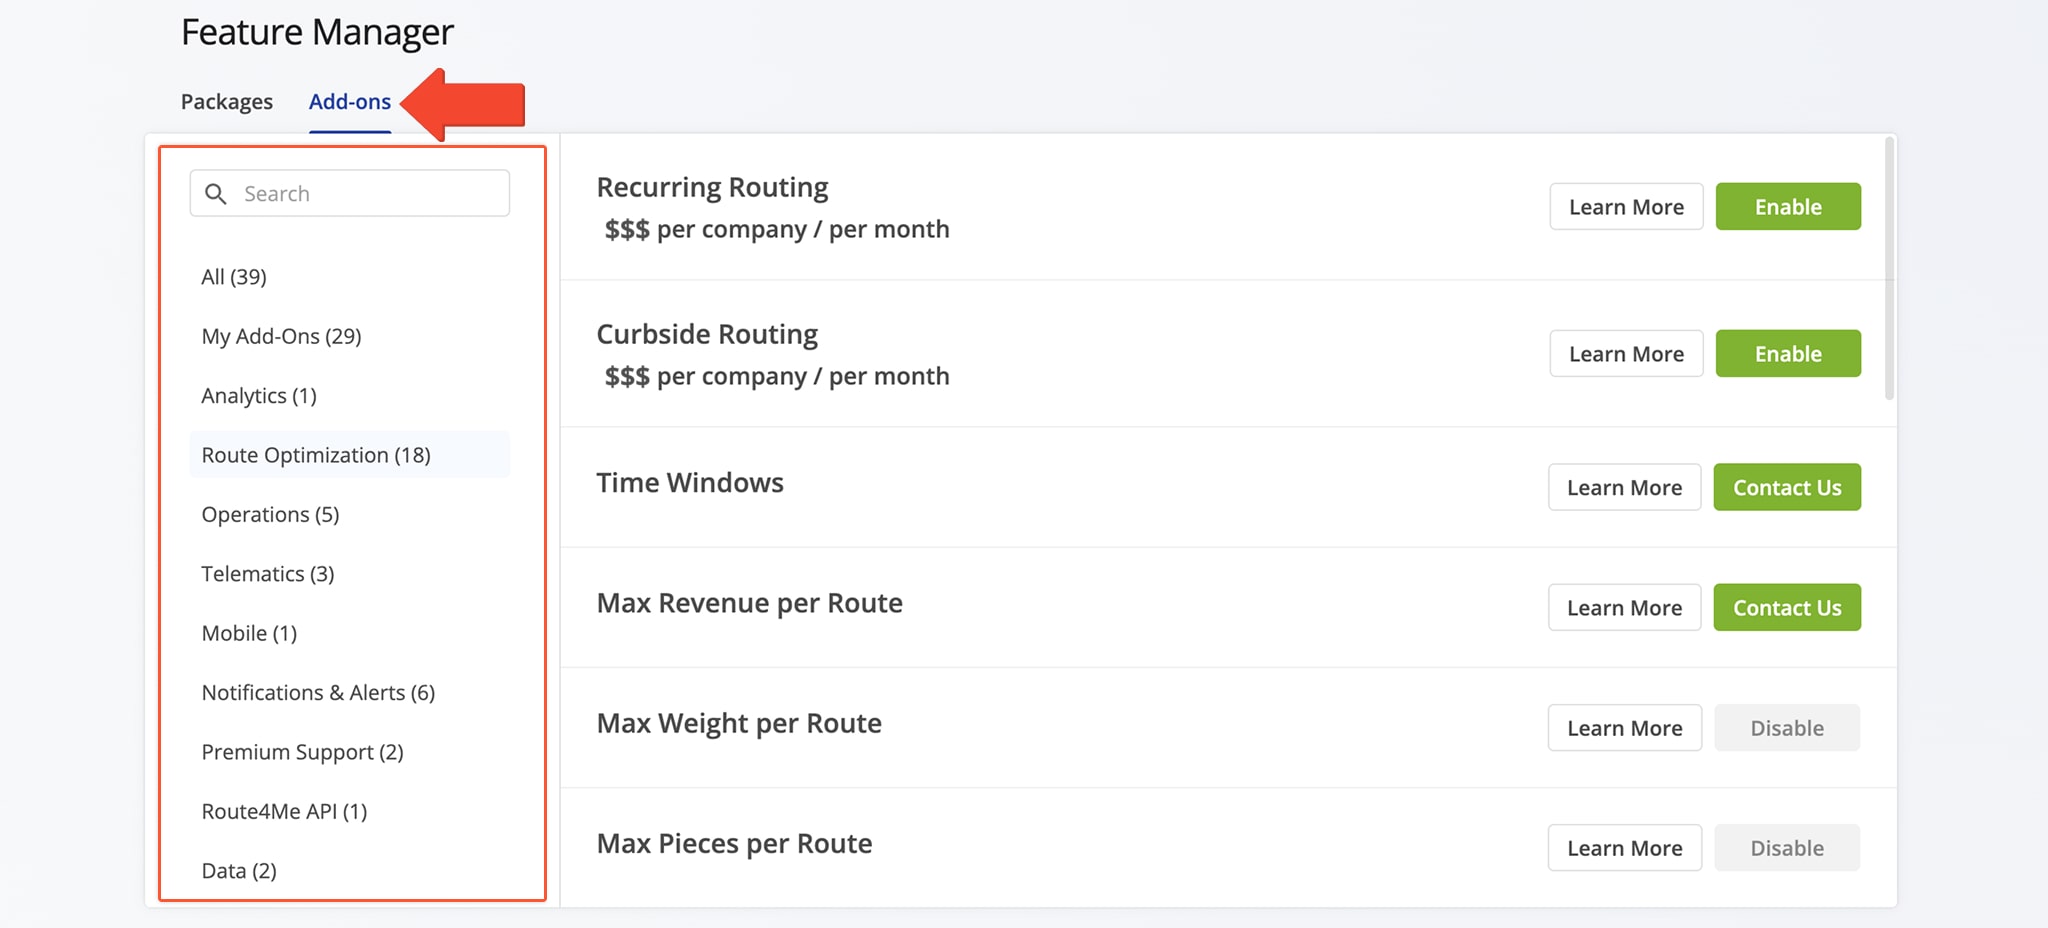Click the magnifier search icon
Image resolution: width=2048 pixels, height=928 pixels.
215,194
